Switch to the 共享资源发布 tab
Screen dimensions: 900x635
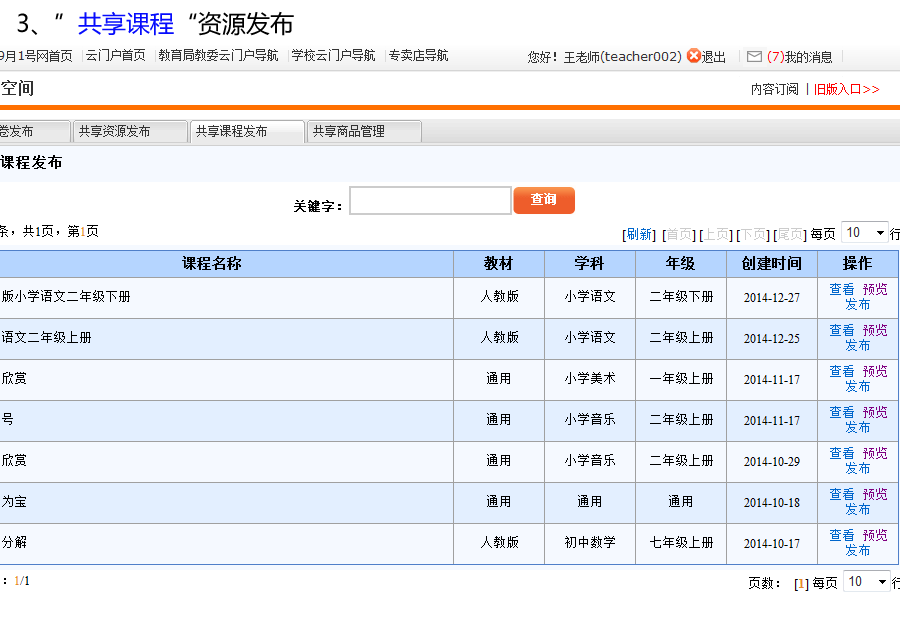coord(130,131)
